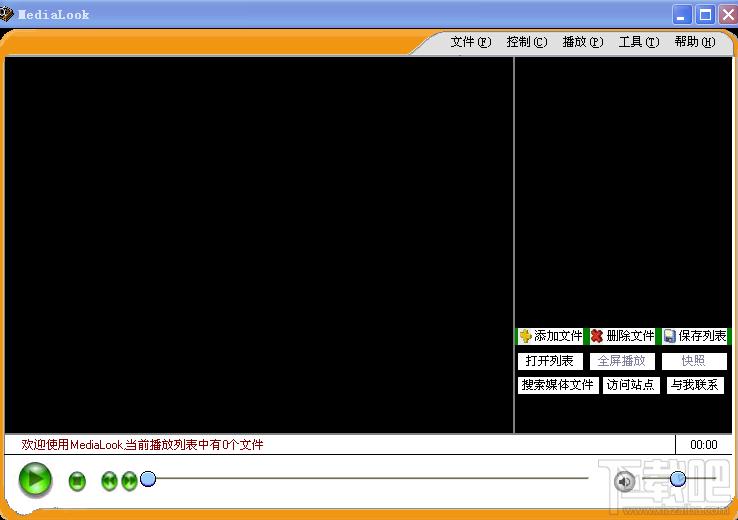Click the empty playlist panel
Viewport: 738px width, 520px height.
[624, 192]
